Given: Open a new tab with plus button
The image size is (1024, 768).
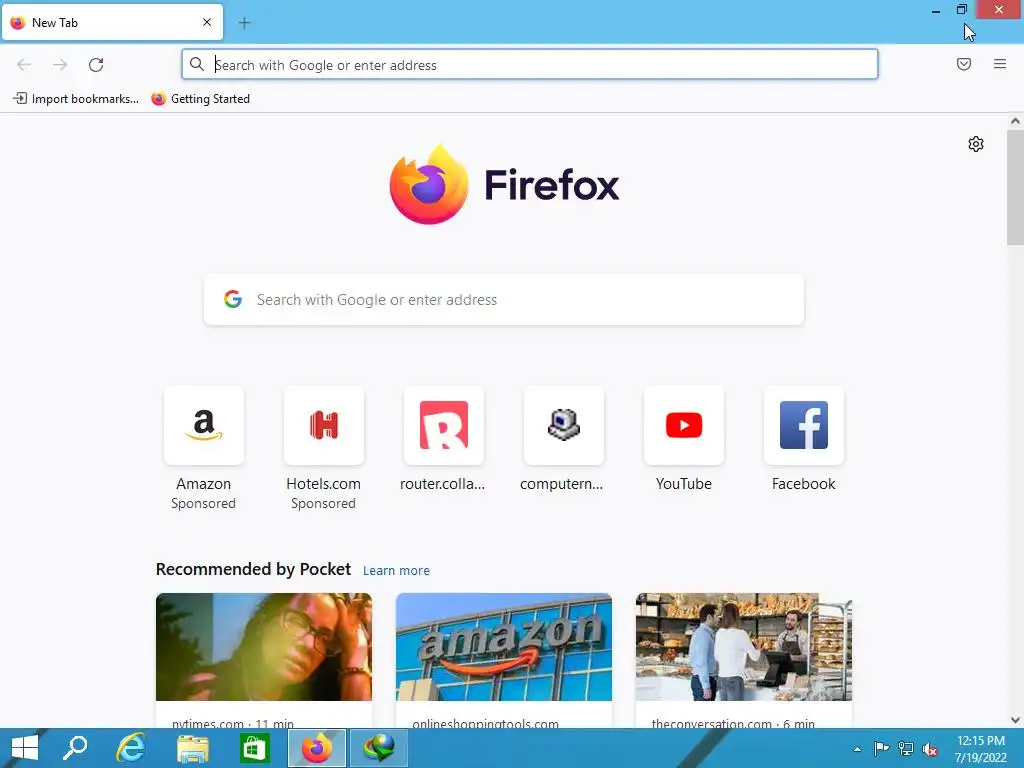Looking at the screenshot, I should [244, 23].
